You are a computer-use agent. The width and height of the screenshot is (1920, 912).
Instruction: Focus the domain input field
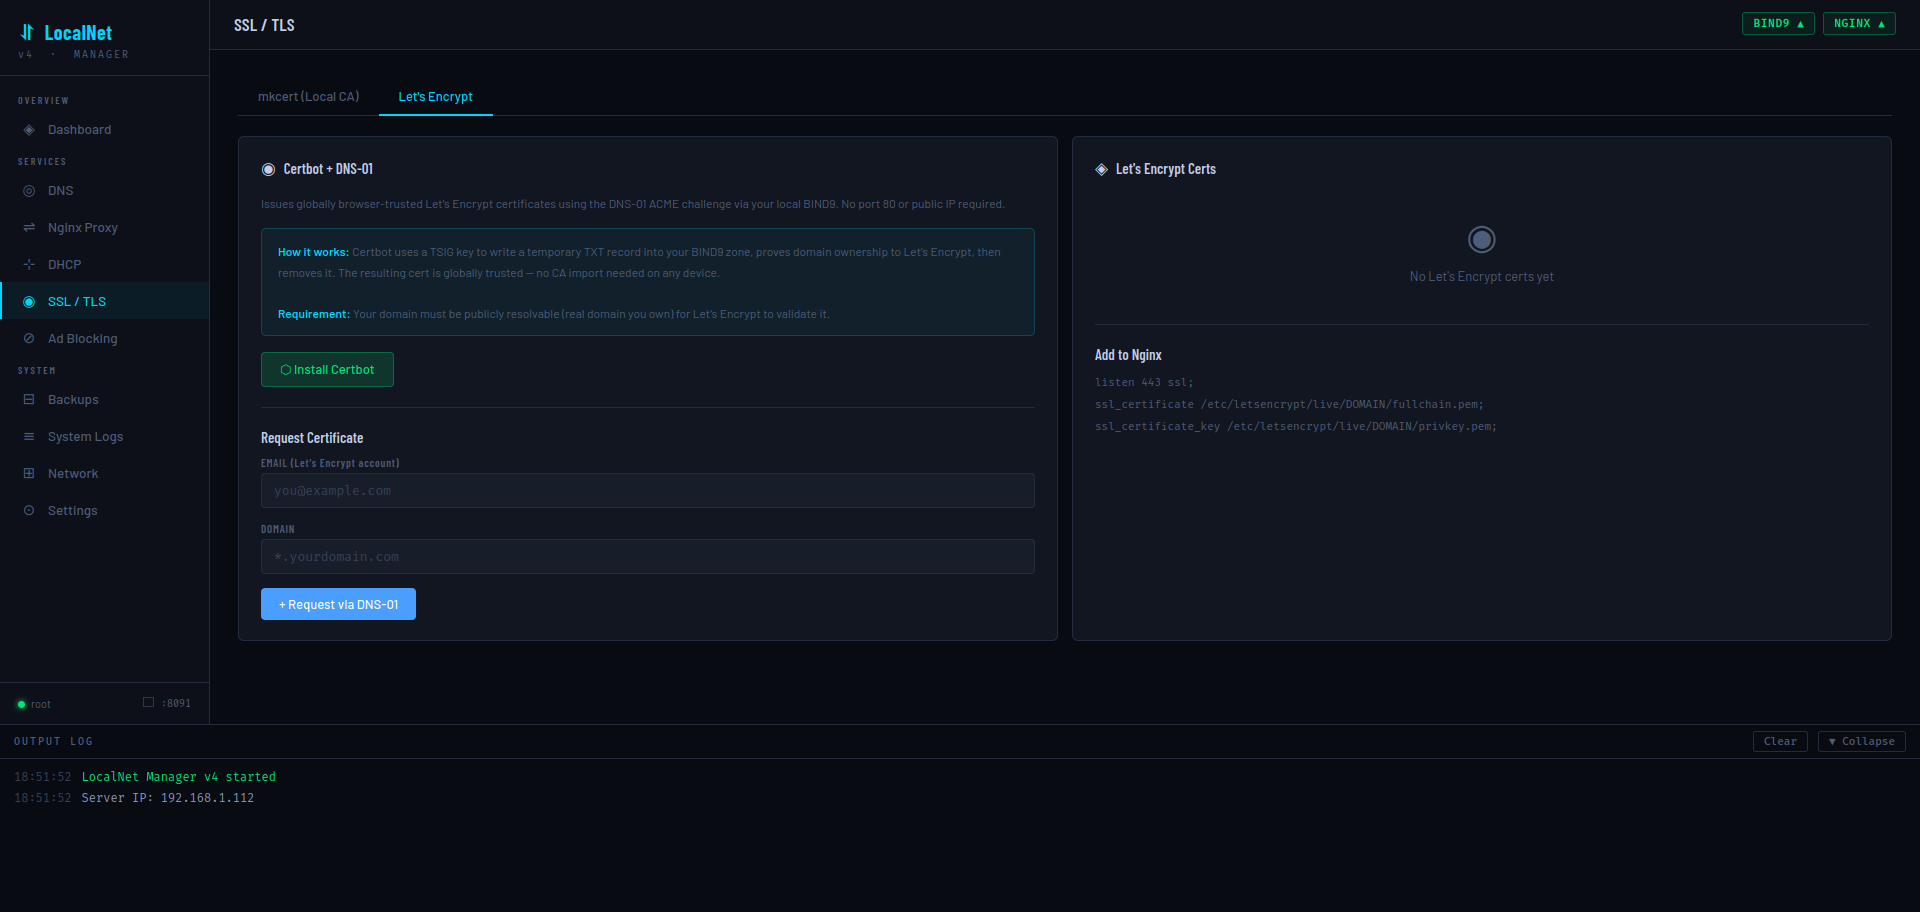point(648,557)
